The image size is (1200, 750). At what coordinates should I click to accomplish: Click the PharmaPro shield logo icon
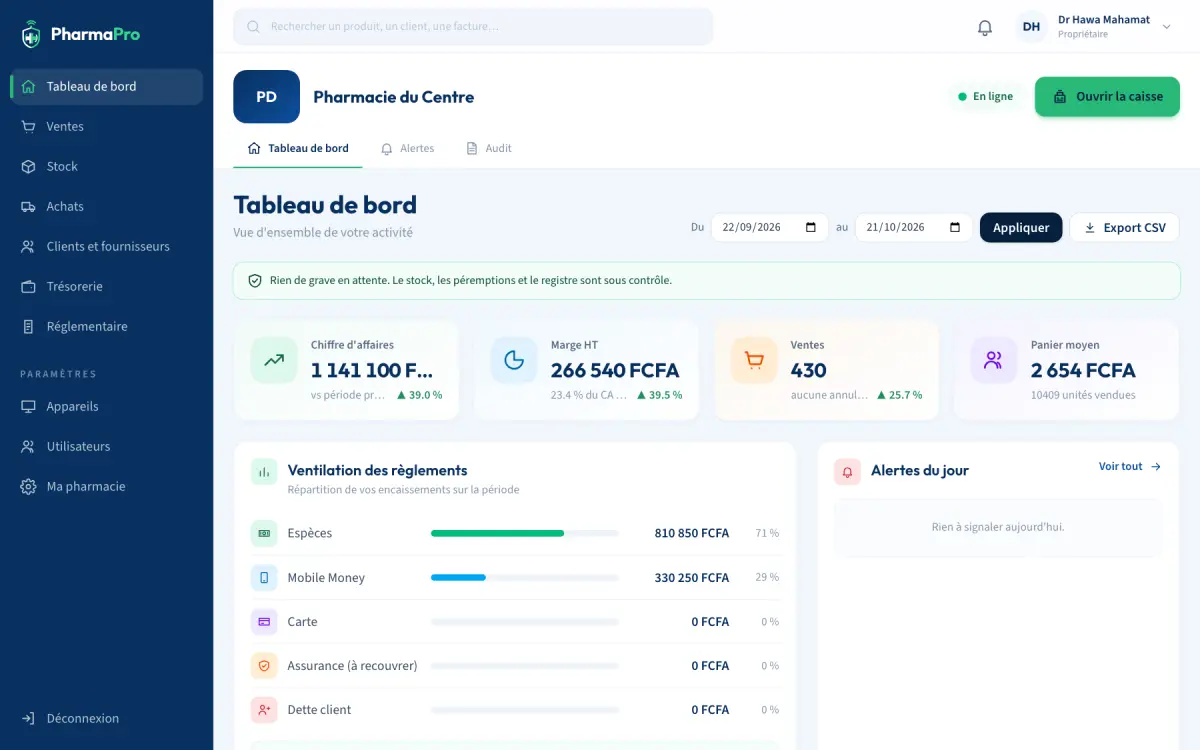(31, 35)
